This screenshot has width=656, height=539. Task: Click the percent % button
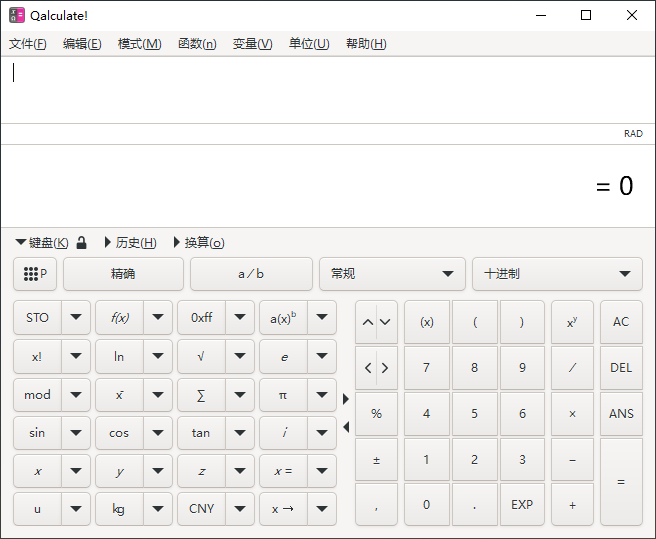click(376, 414)
